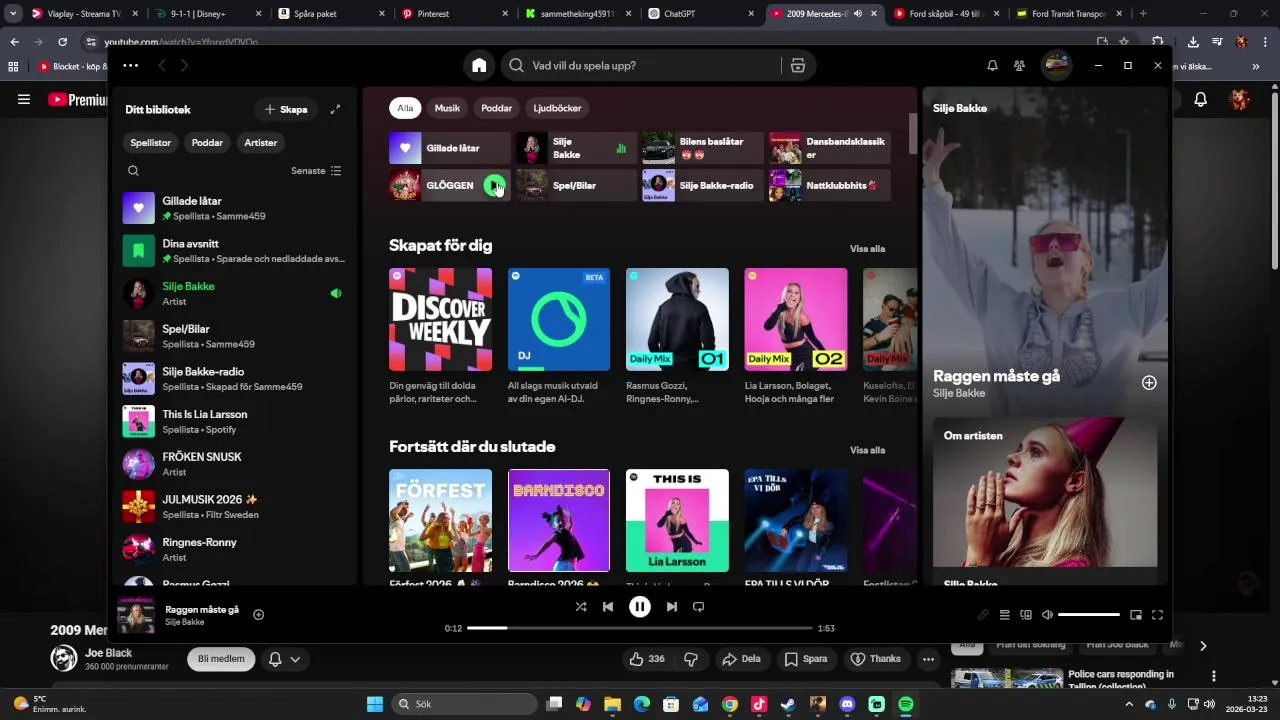Go to Spotify Home via house icon
1280x720 pixels.
479,65
